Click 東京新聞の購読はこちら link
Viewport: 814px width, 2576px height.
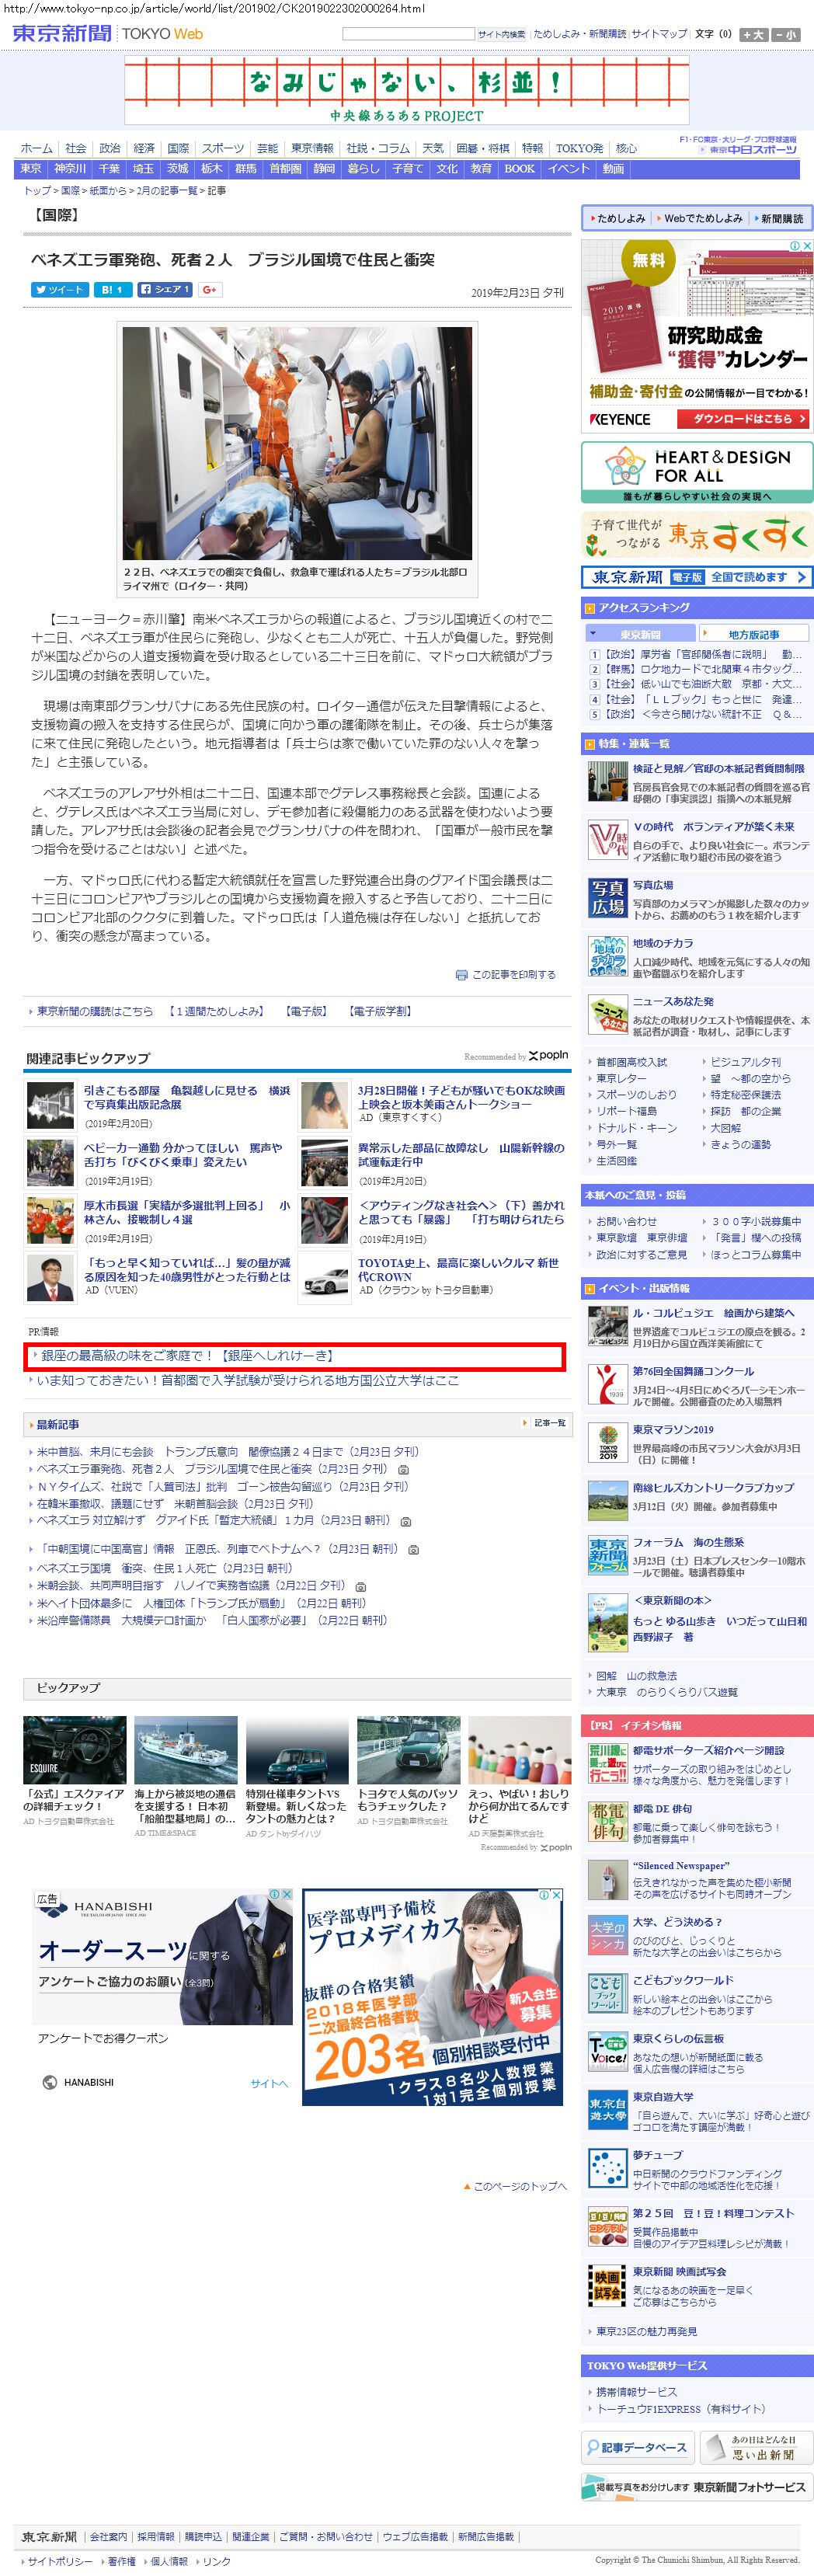pos(95,1011)
